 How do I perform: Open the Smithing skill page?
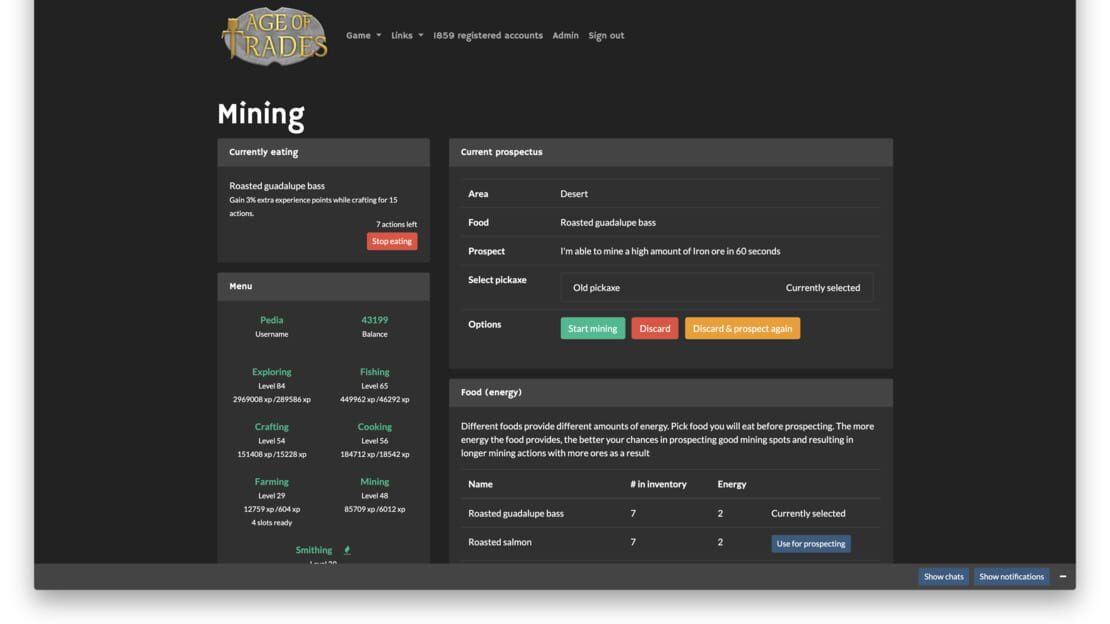[x=314, y=550]
